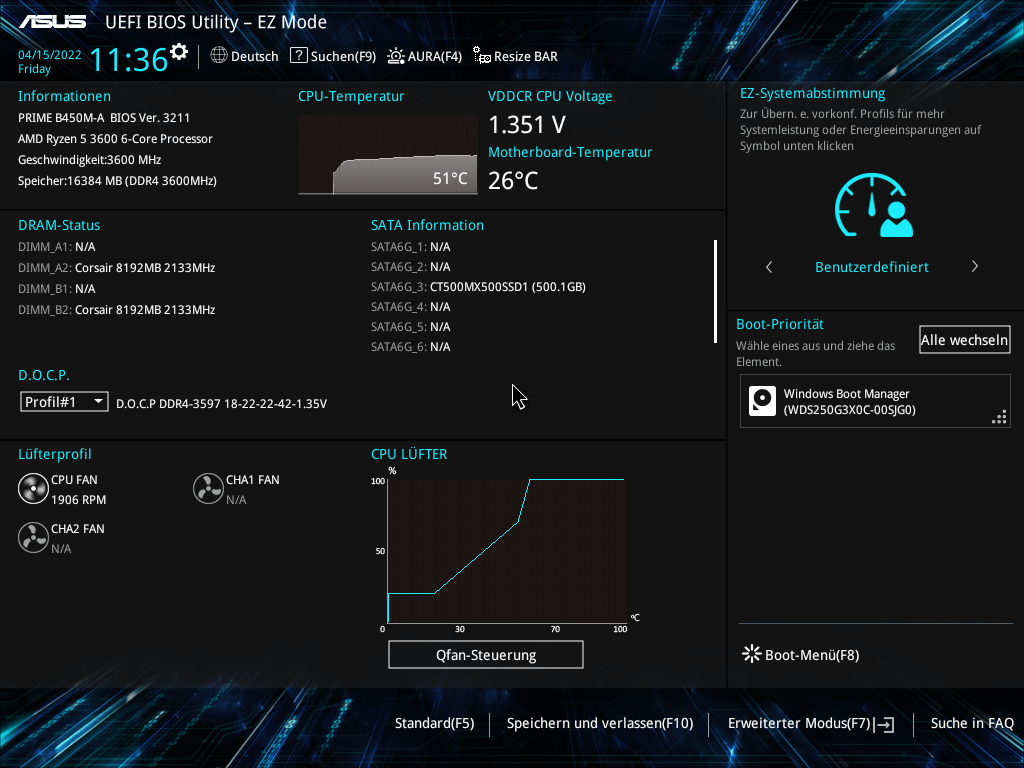Image resolution: width=1024 pixels, height=768 pixels.
Task: Click the VDDCR CPU Voltage label
Action: point(550,96)
